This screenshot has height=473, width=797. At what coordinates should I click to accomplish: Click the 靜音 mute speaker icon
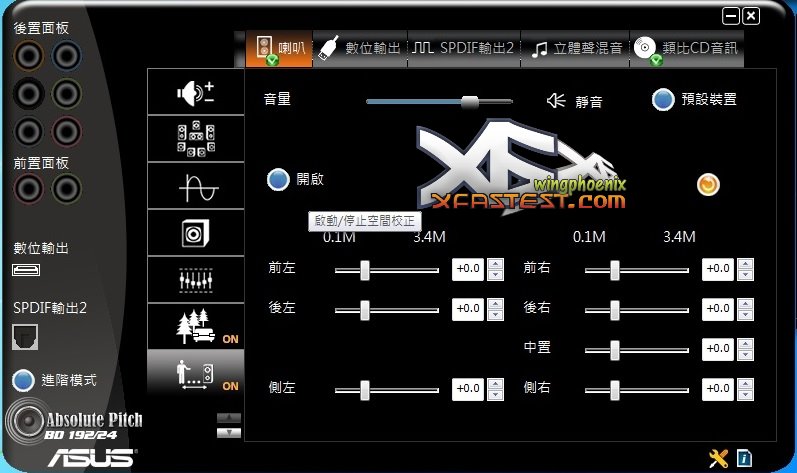tap(556, 100)
